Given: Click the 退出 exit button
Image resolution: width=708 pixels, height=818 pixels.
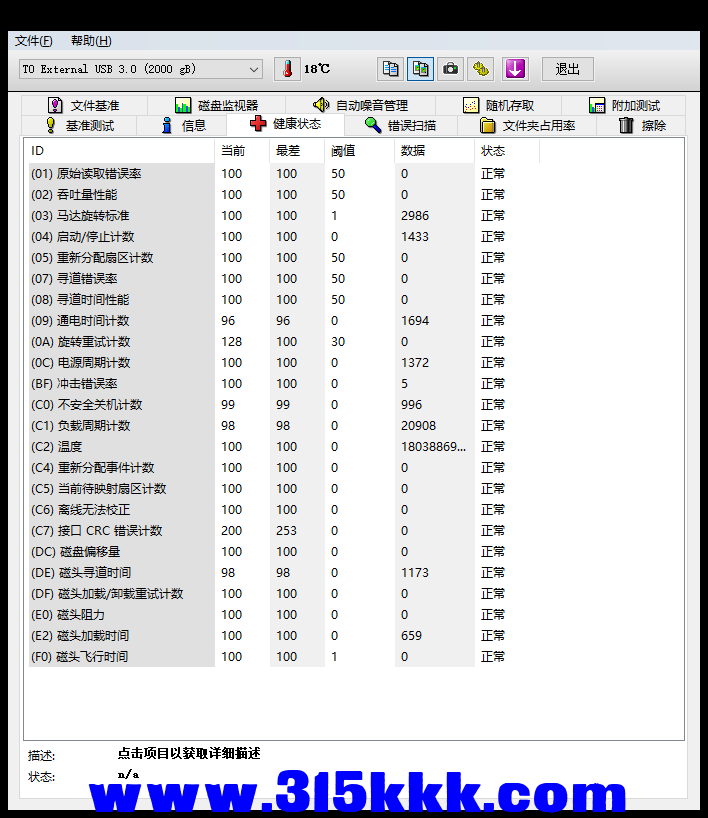Looking at the screenshot, I should [567, 69].
